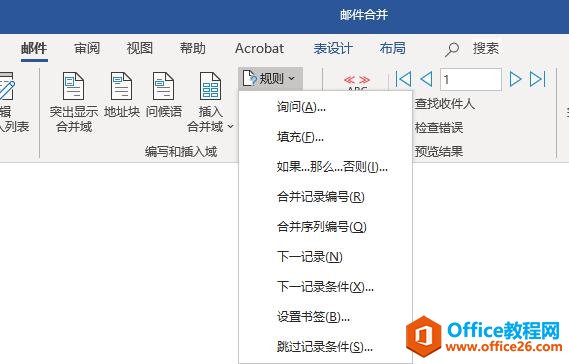Screen dimensions: 569x364
Task: Expand the 插入合并域 dropdown arrow
Action: pos(230,127)
